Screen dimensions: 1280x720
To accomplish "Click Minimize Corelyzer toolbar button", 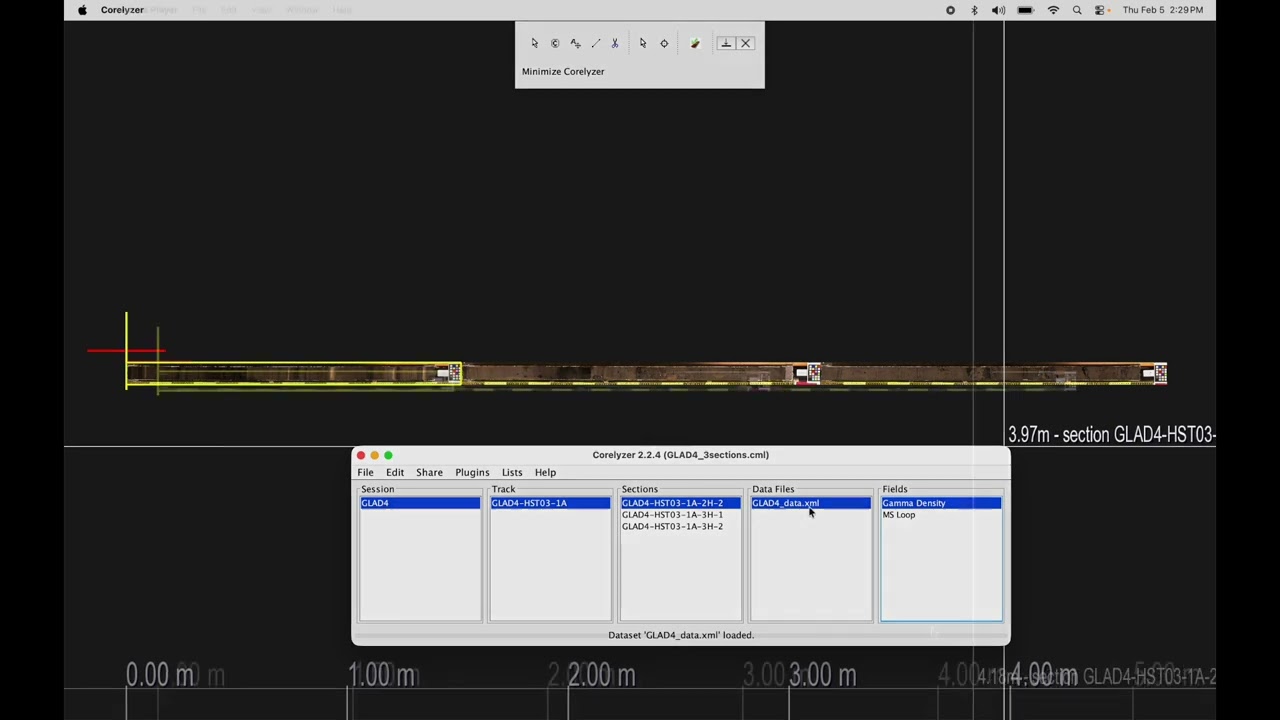I will click(x=726, y=43).
